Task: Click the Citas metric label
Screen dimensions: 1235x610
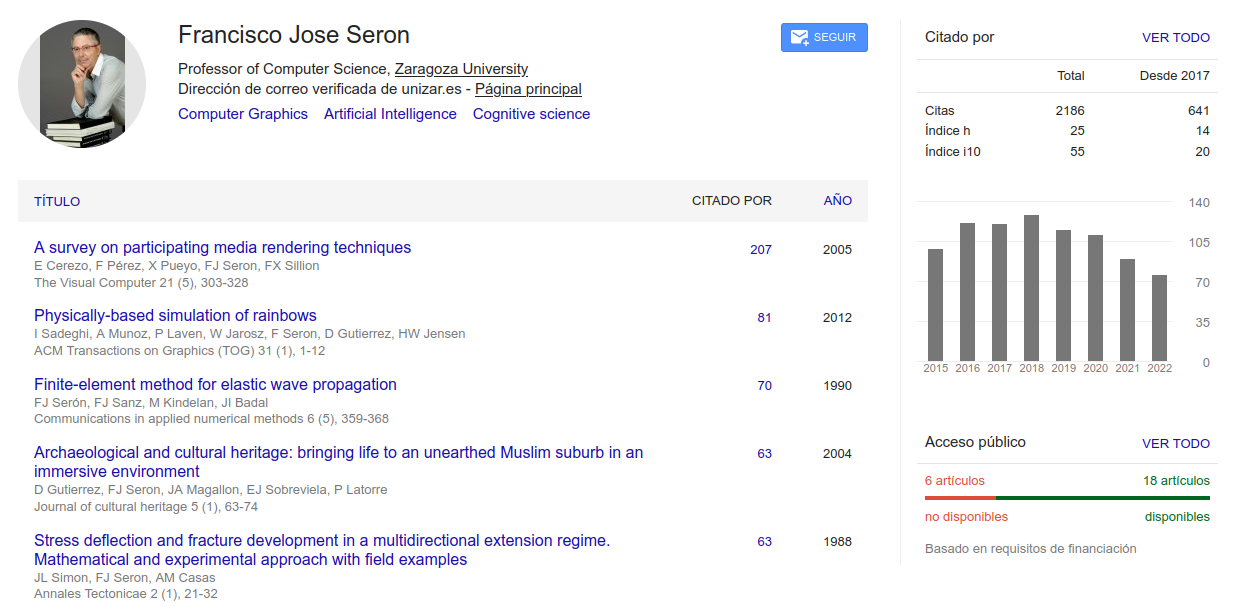Action: coord(940,110)
